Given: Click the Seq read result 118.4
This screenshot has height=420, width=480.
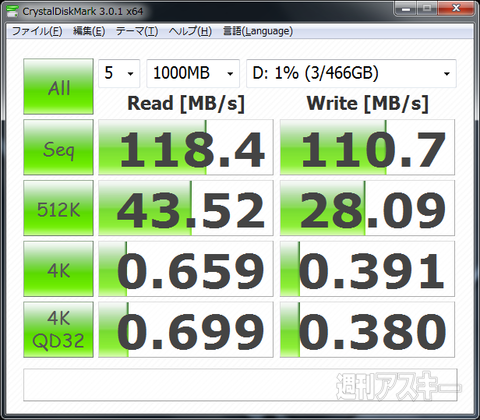Looking at the screenshot, I should [186, 147].
